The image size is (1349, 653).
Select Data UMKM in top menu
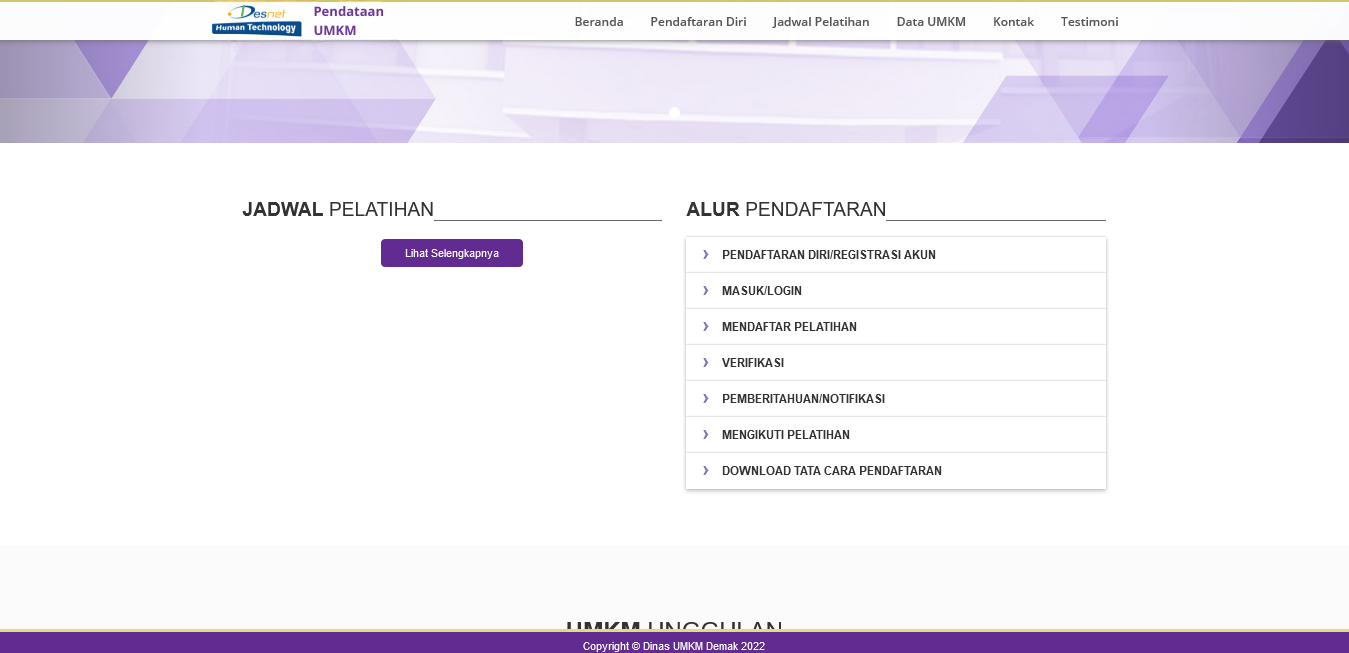(x=931, y=22)
